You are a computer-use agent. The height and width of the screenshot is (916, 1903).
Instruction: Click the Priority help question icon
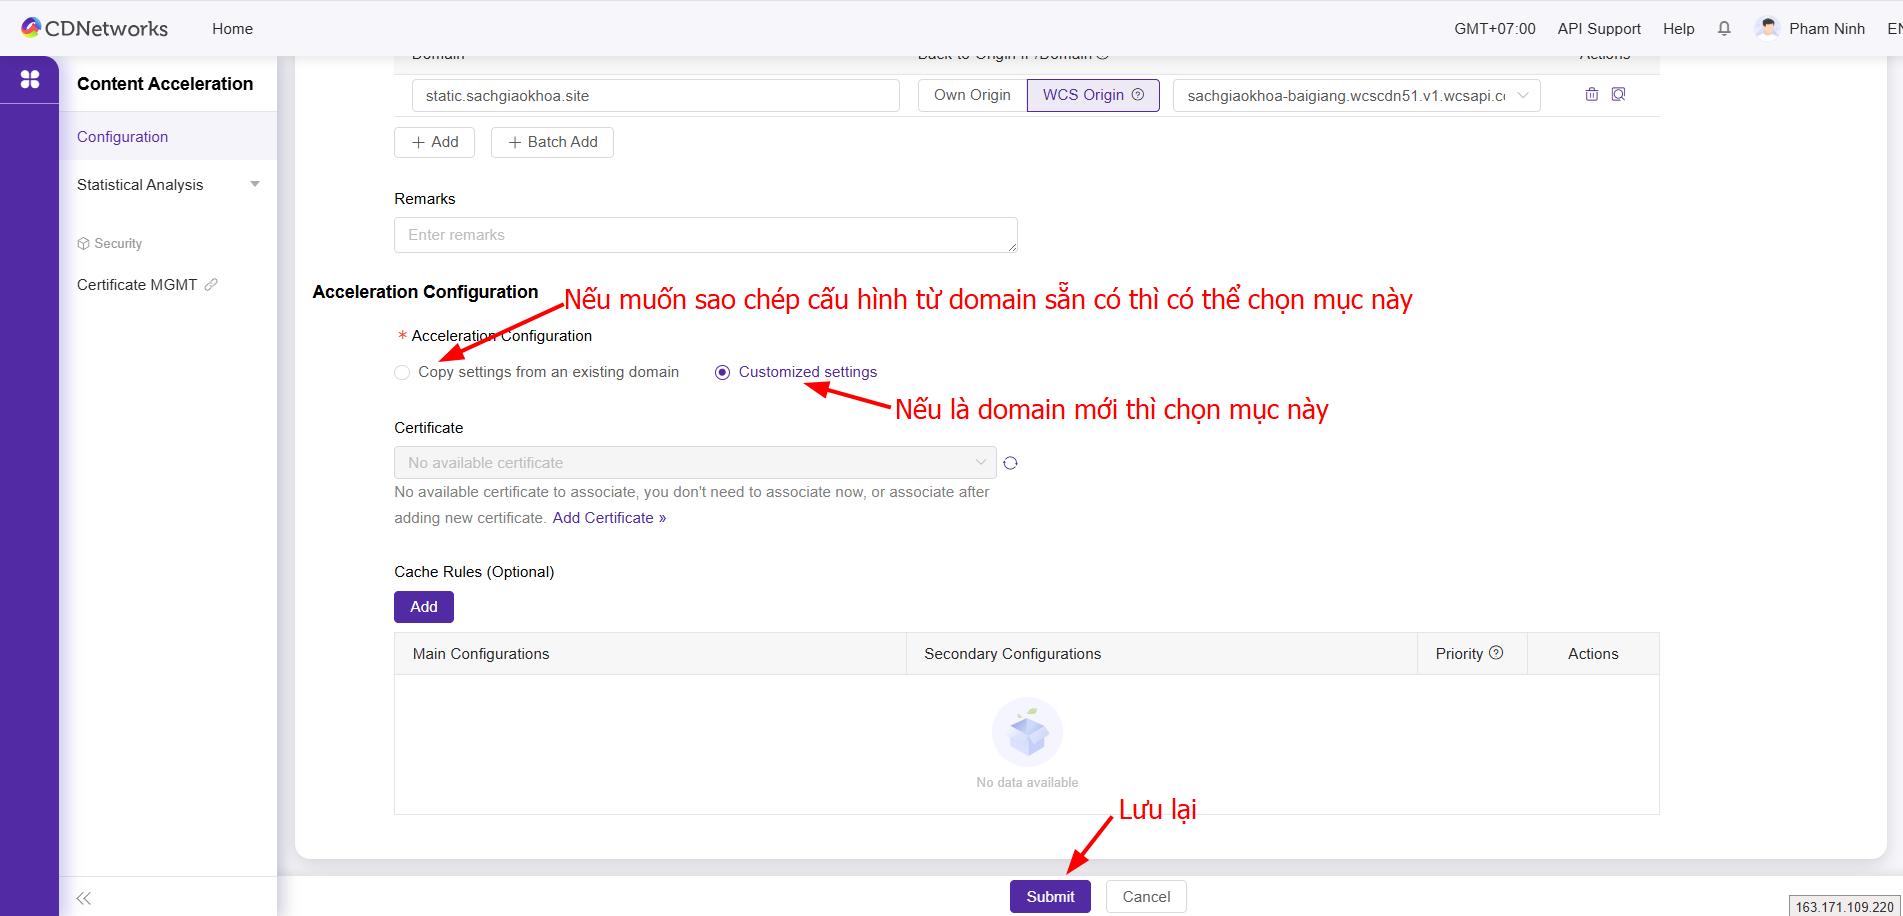[x=1496, y=653]
